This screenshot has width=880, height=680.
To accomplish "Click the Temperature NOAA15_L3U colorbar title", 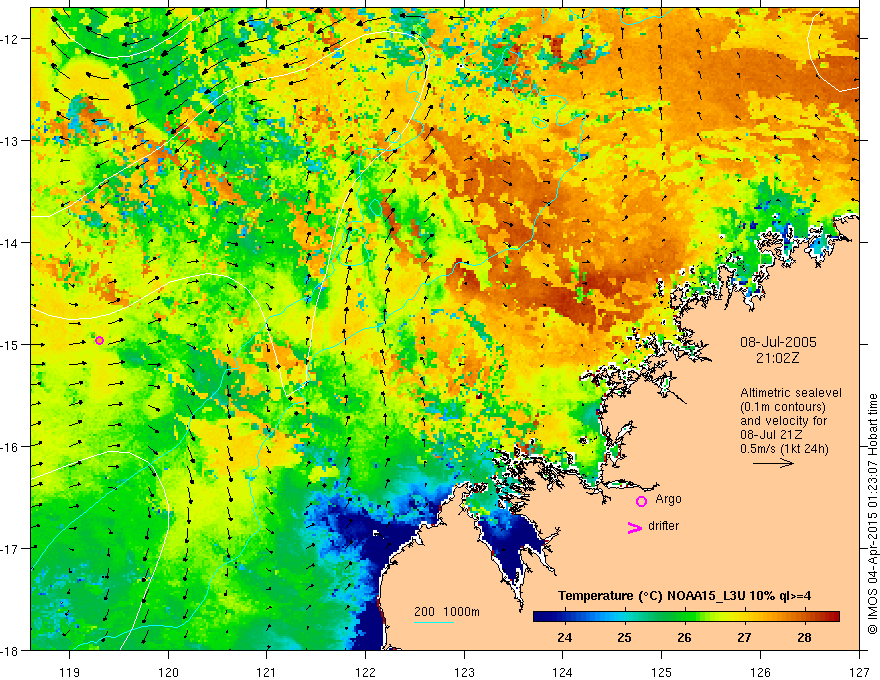I will coord(684,596).
